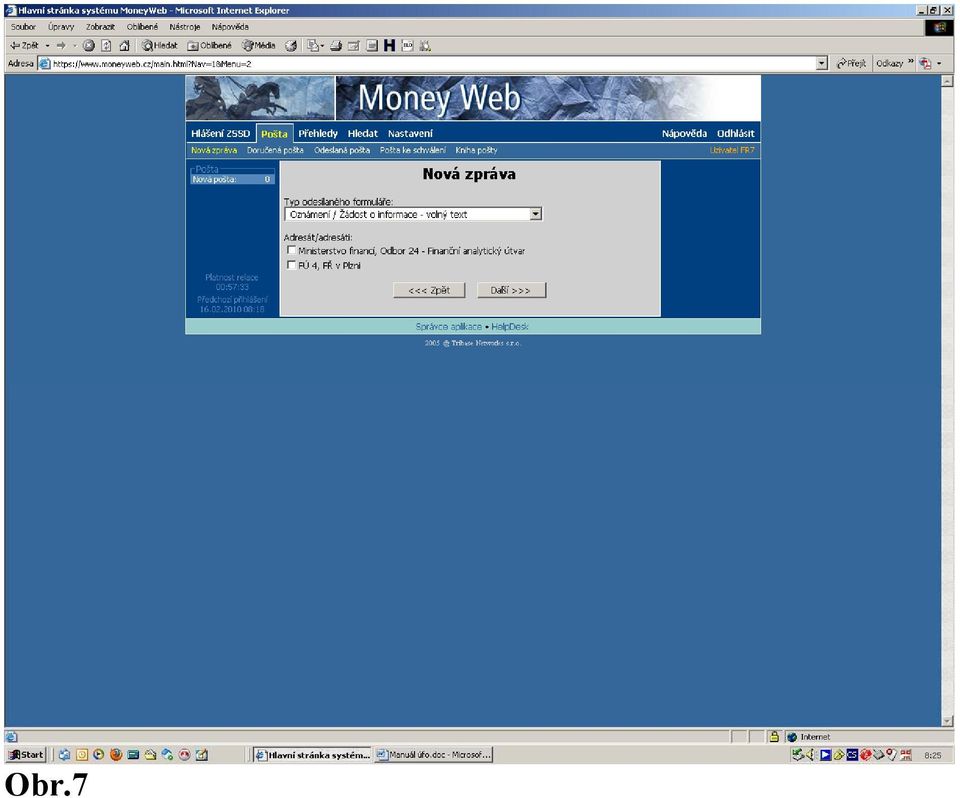This screenshot has width=960, height=798.
Task: Click the page scrollbar down arrow
Action: tap(947, 721)
